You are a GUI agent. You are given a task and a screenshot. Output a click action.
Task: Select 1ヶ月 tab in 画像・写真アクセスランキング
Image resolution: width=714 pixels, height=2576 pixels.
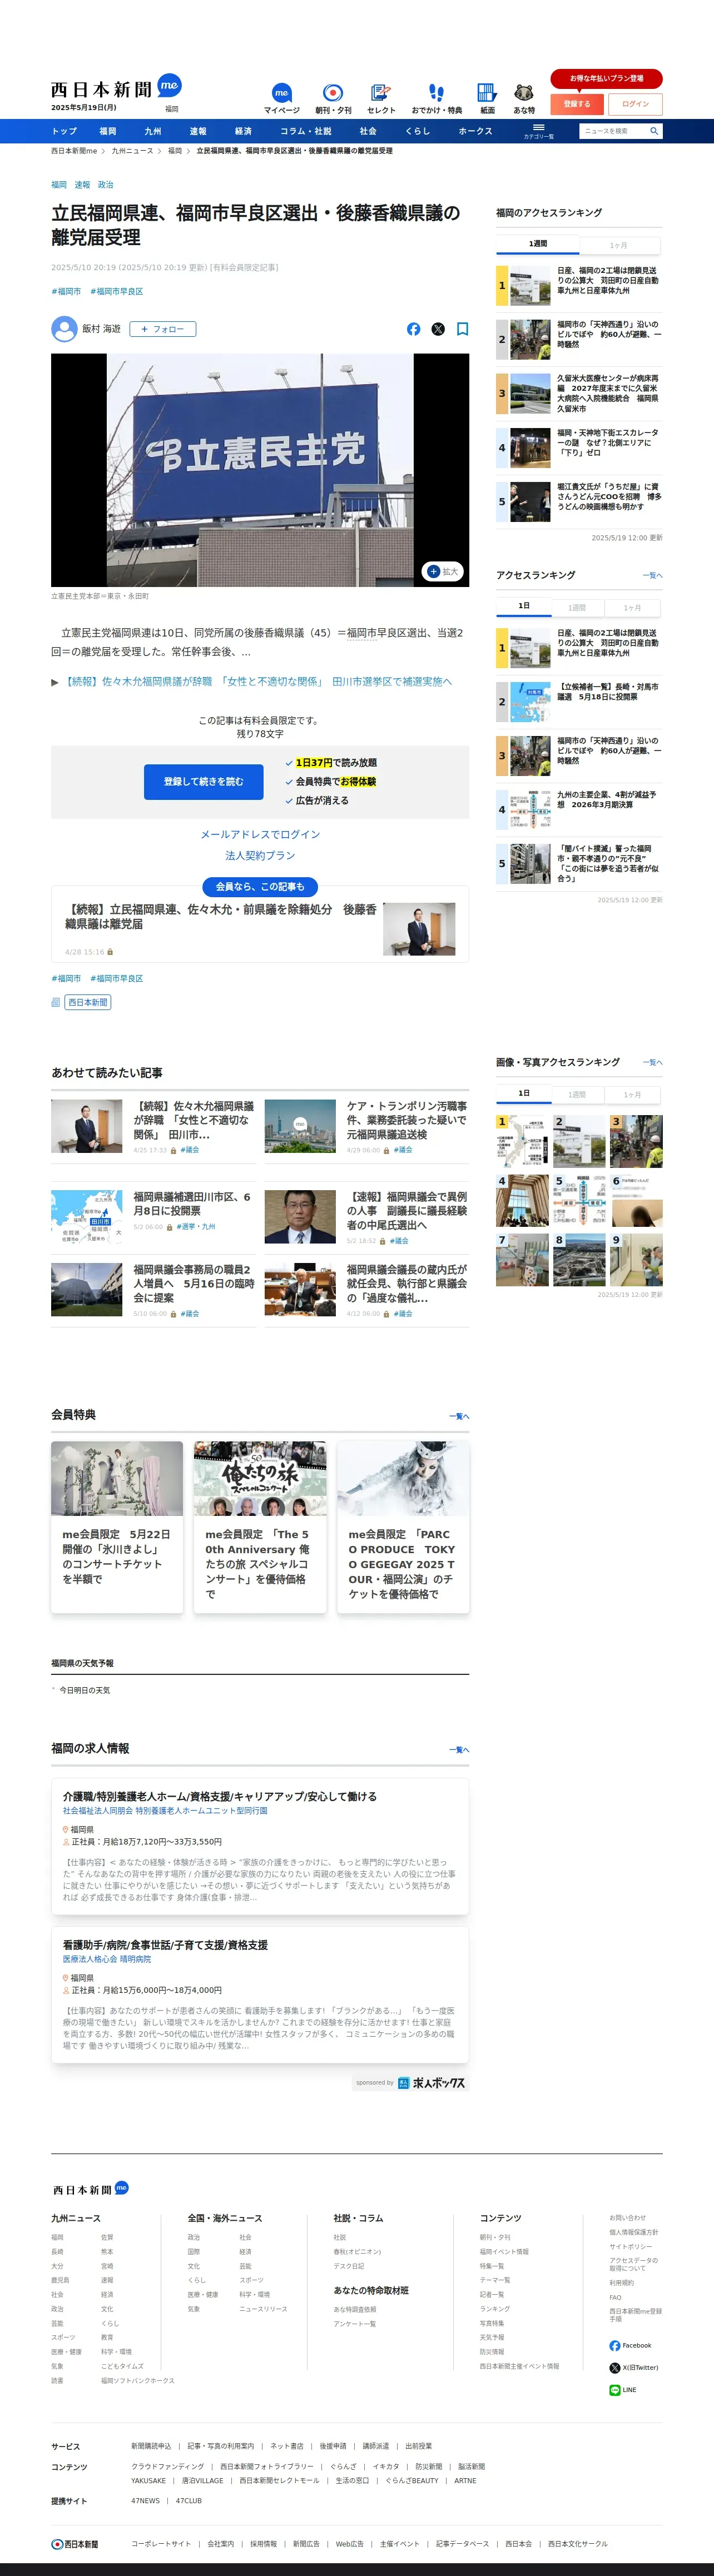(x=633, y=1094)
